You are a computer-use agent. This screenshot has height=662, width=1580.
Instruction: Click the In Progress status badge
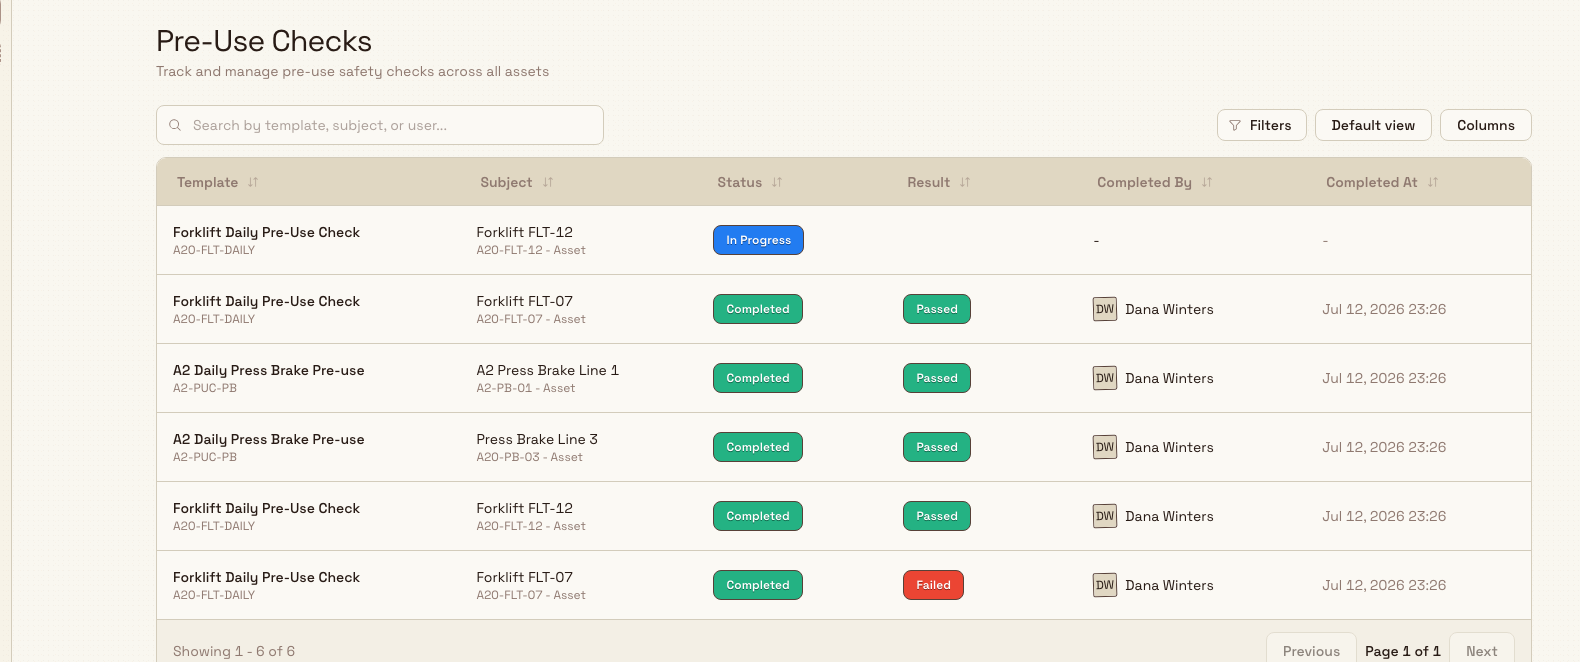point(758,240)
